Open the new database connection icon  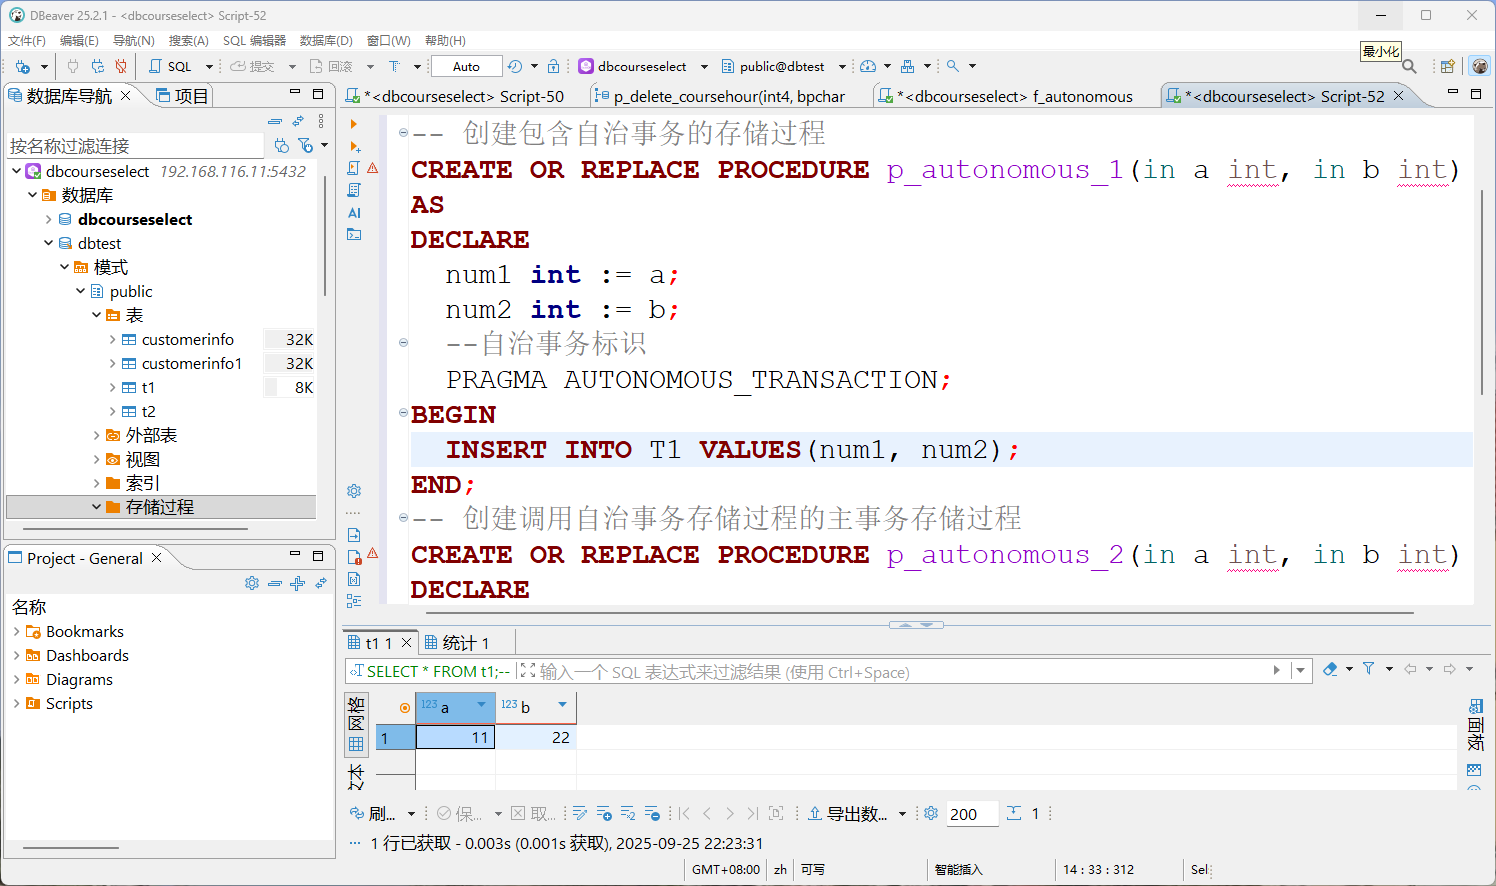tap(22, 67)
